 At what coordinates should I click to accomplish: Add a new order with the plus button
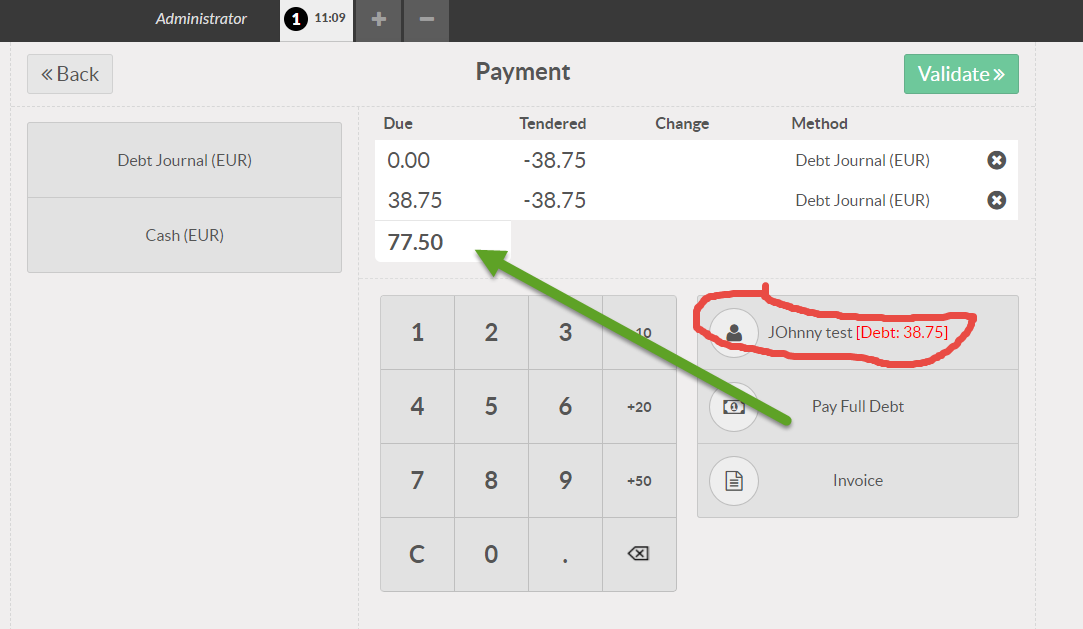coord(377,20)
